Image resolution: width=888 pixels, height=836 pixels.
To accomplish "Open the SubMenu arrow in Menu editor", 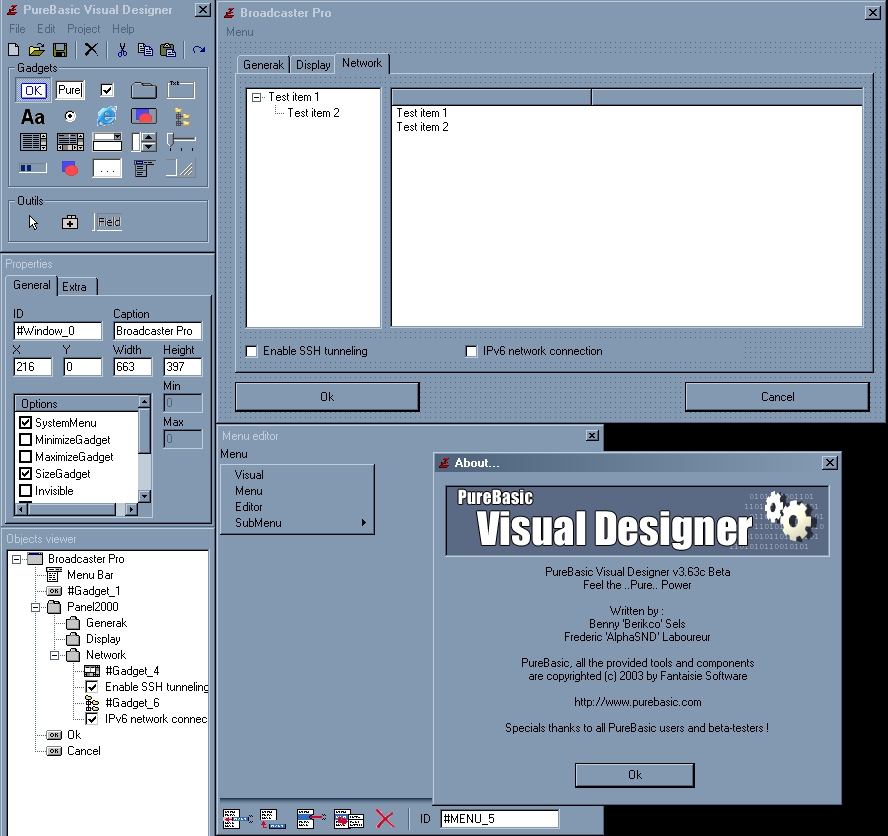I will [x=364, y=523].
